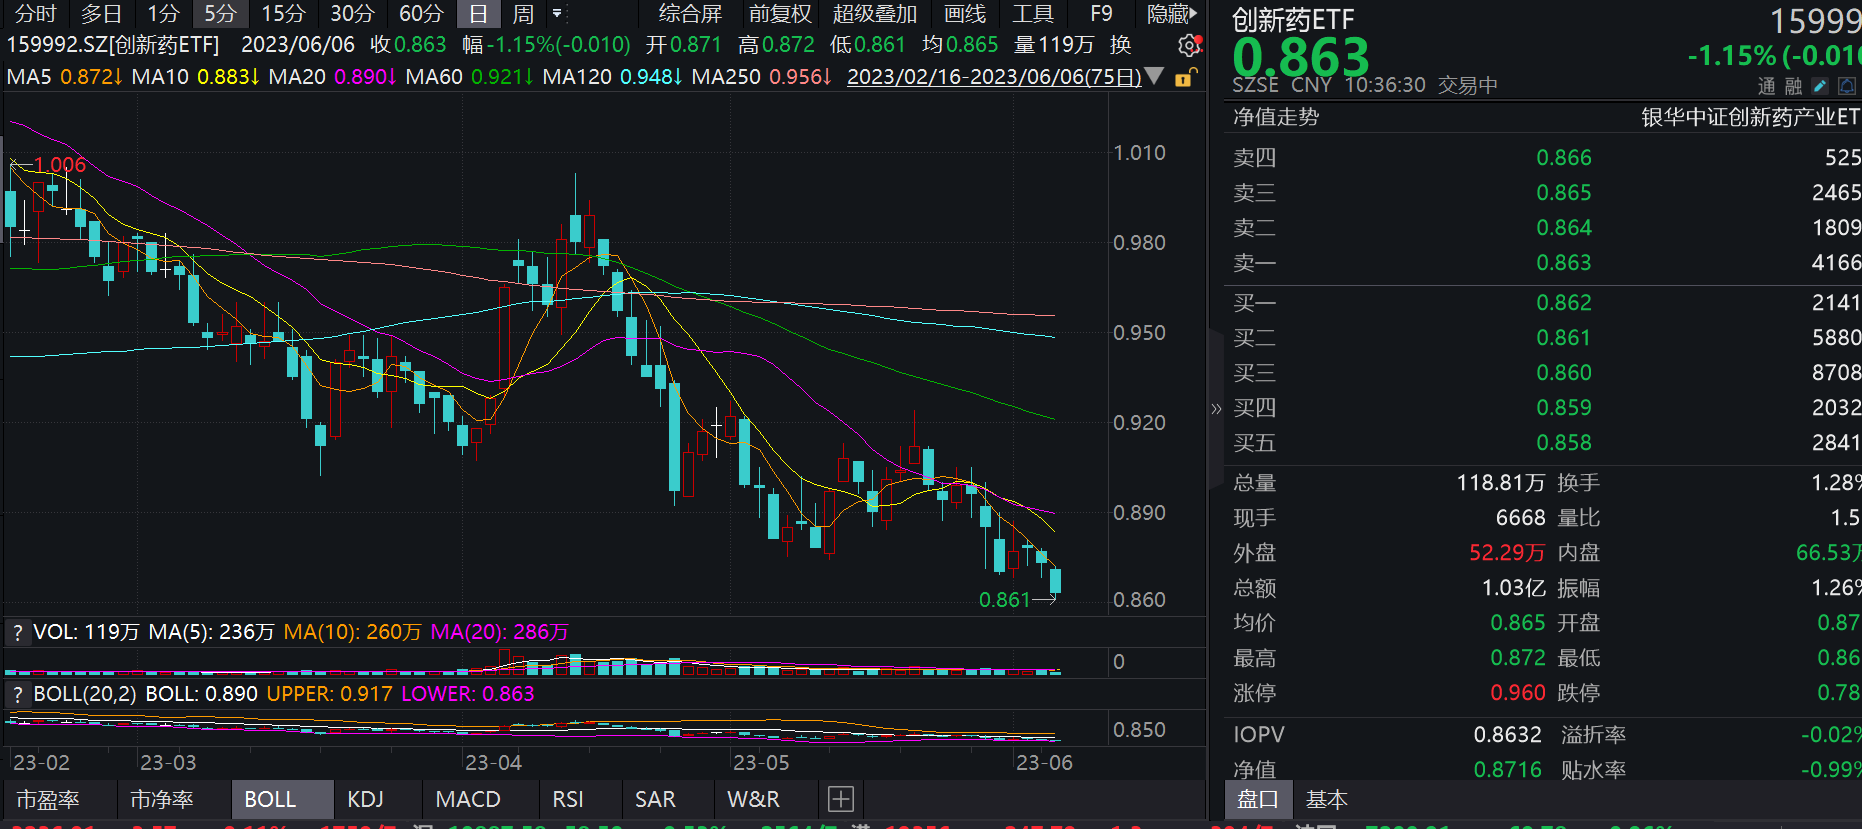Select the MACD indicator tab
The image size is (1862, 829).
468,799
